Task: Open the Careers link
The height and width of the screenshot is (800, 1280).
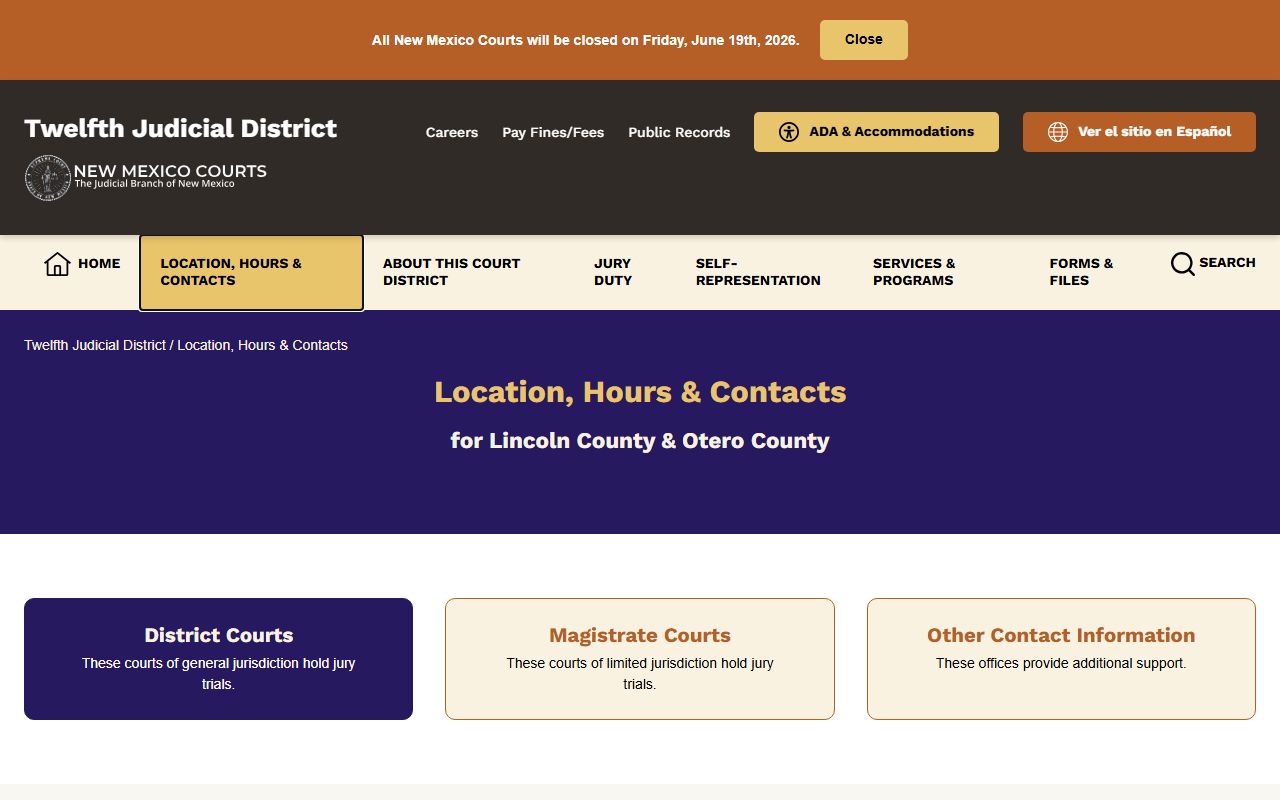Action: point(452,132)
